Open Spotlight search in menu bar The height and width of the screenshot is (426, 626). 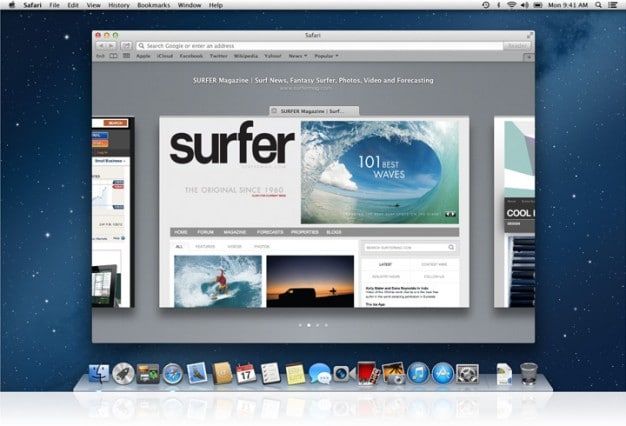pos(598,5)
